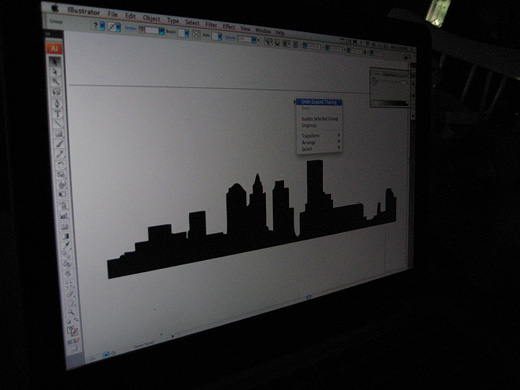The height and width of the screenshot is (390, 520).
Task: Select the Pen tool
Action: point(57,103)
